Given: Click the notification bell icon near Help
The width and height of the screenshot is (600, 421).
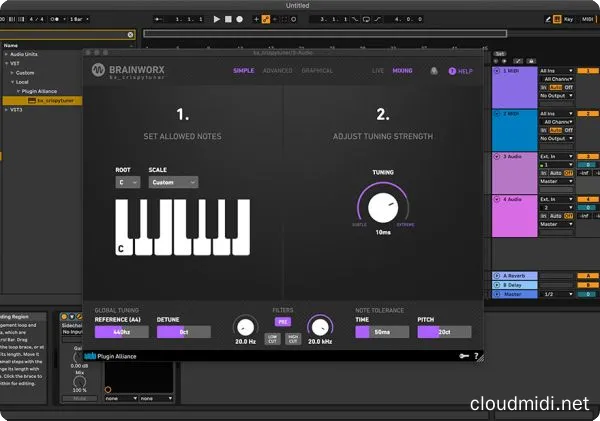Looking at the screenshot, I should 434,71.
